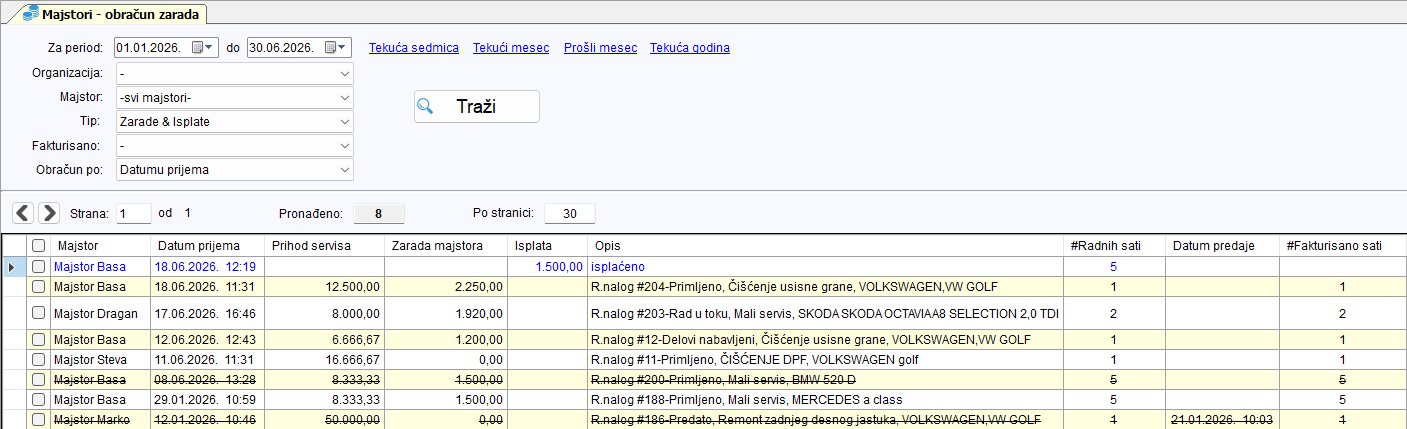The image size is (1407, 429).
Task: Toggle the select-all checkbox in table header
Action: (x=38, y=246)
